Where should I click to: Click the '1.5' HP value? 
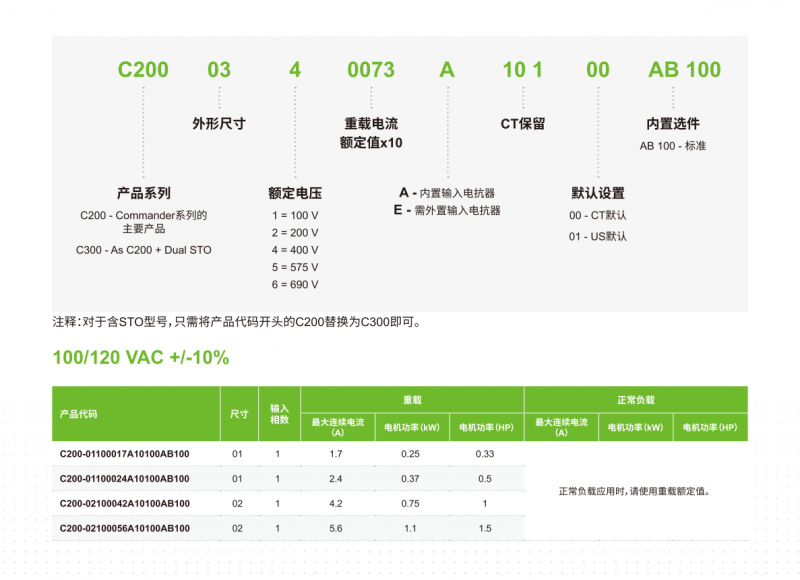pos(485,528)
